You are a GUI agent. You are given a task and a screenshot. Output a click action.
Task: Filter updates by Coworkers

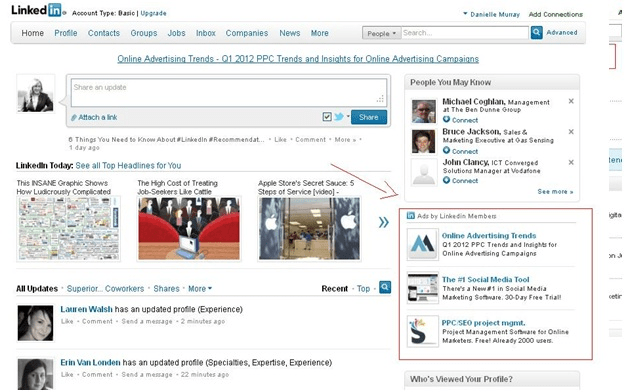click(124, 289)
